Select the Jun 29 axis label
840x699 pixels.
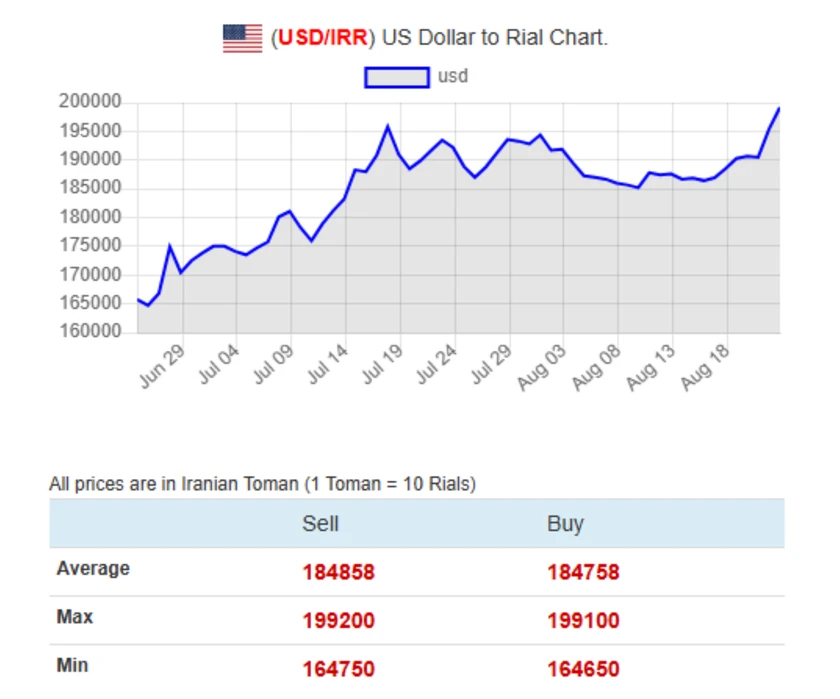[163, 366]
